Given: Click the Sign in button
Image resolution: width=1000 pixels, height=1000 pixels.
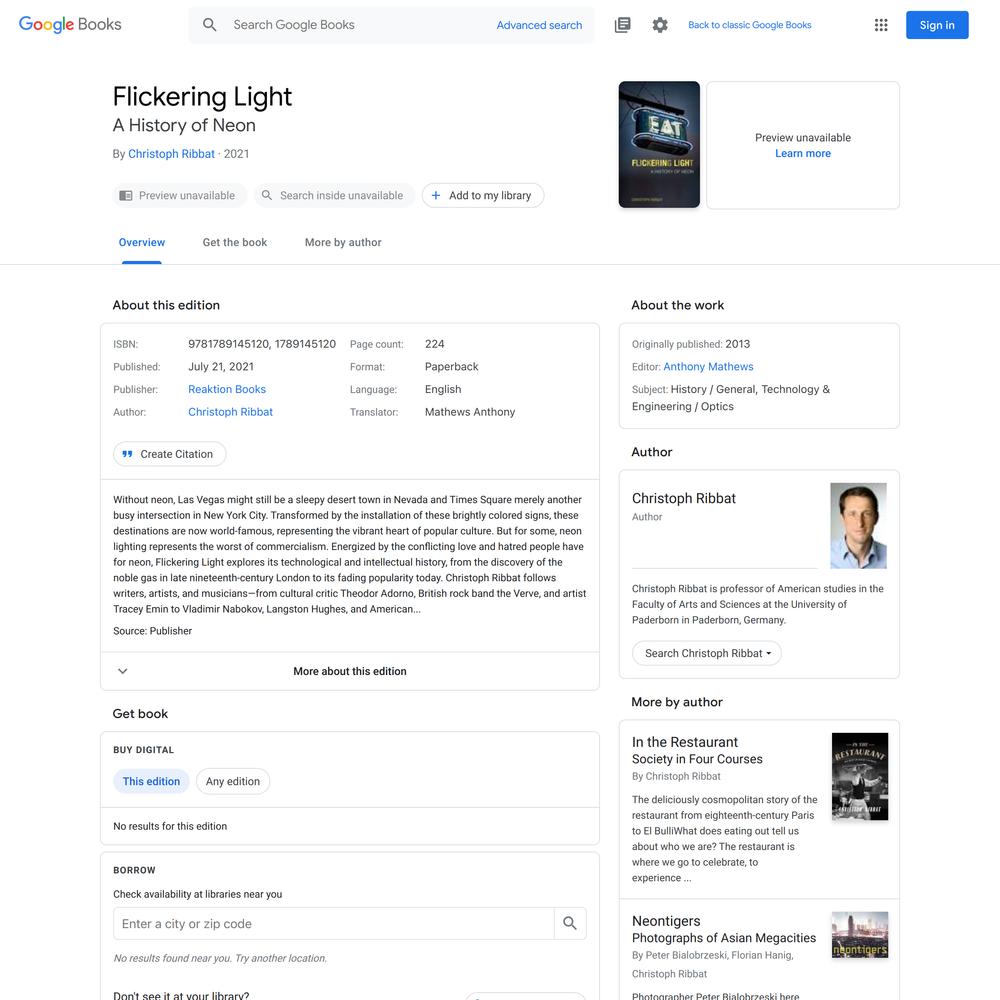Looking at the screenshot, I should click(937, 25).
